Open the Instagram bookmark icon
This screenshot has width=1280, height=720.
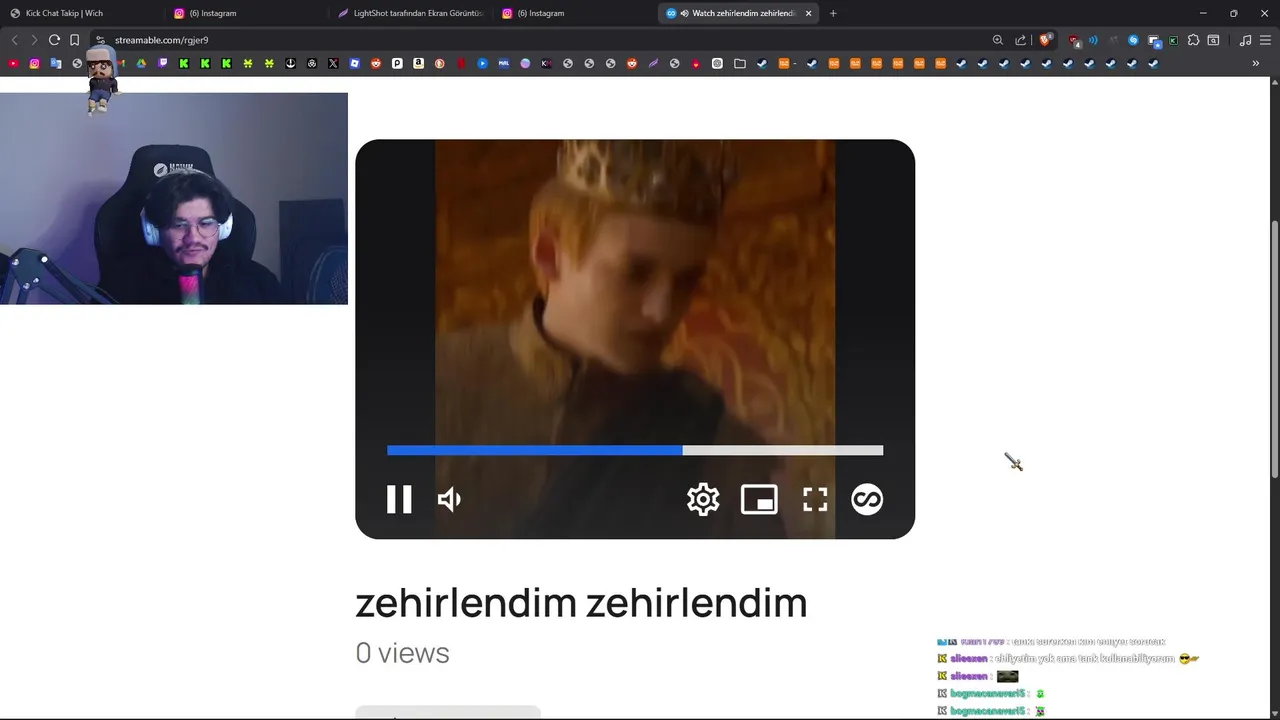click(34, 63)
